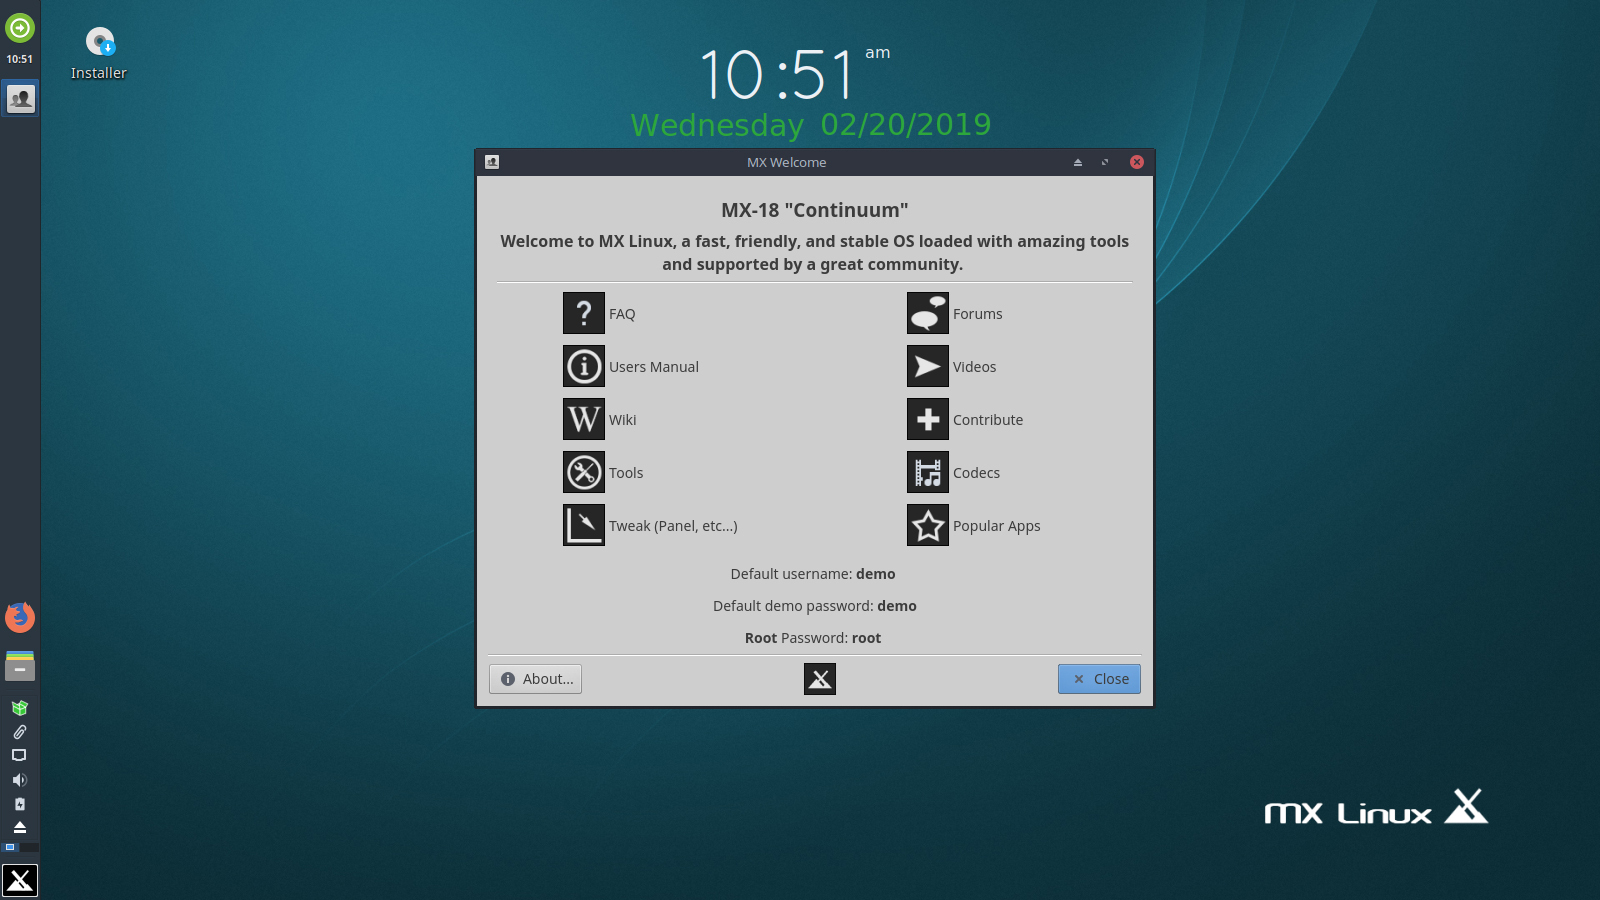Open the clipboard paperclip tray icon
This screenshot has height=900, width=1600.
(x=19, y=732)
